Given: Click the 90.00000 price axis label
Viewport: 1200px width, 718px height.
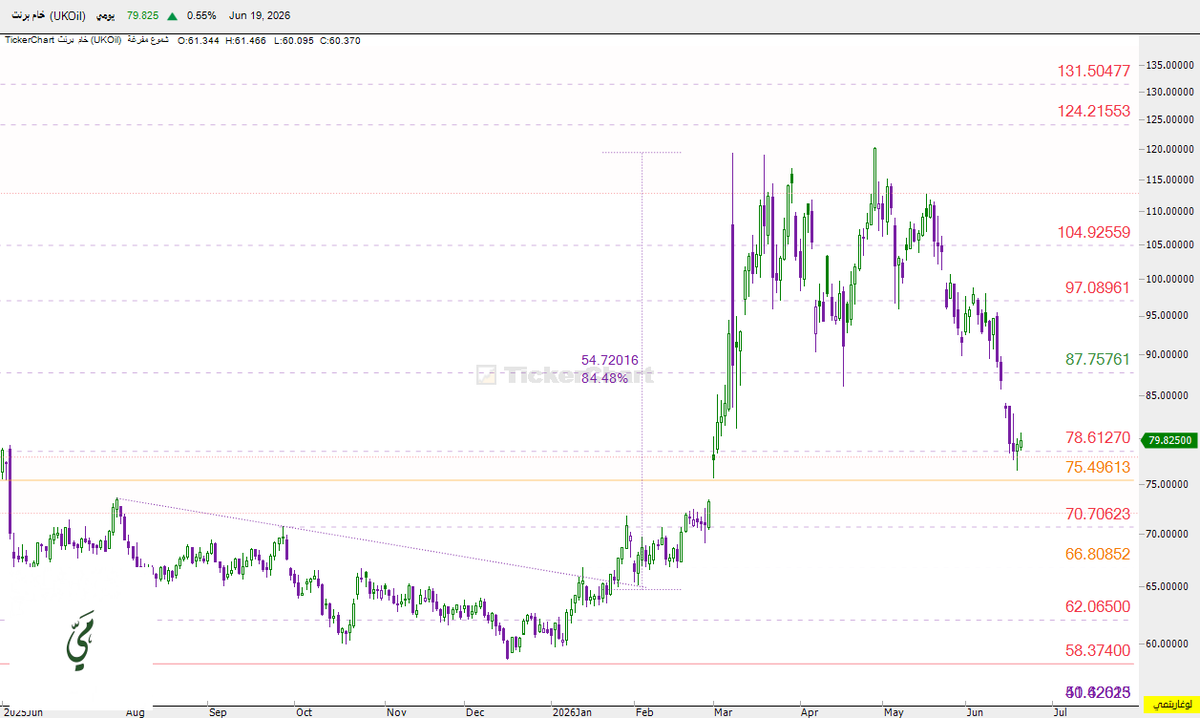Looking at the screenshot, I should coord(1170,354).
